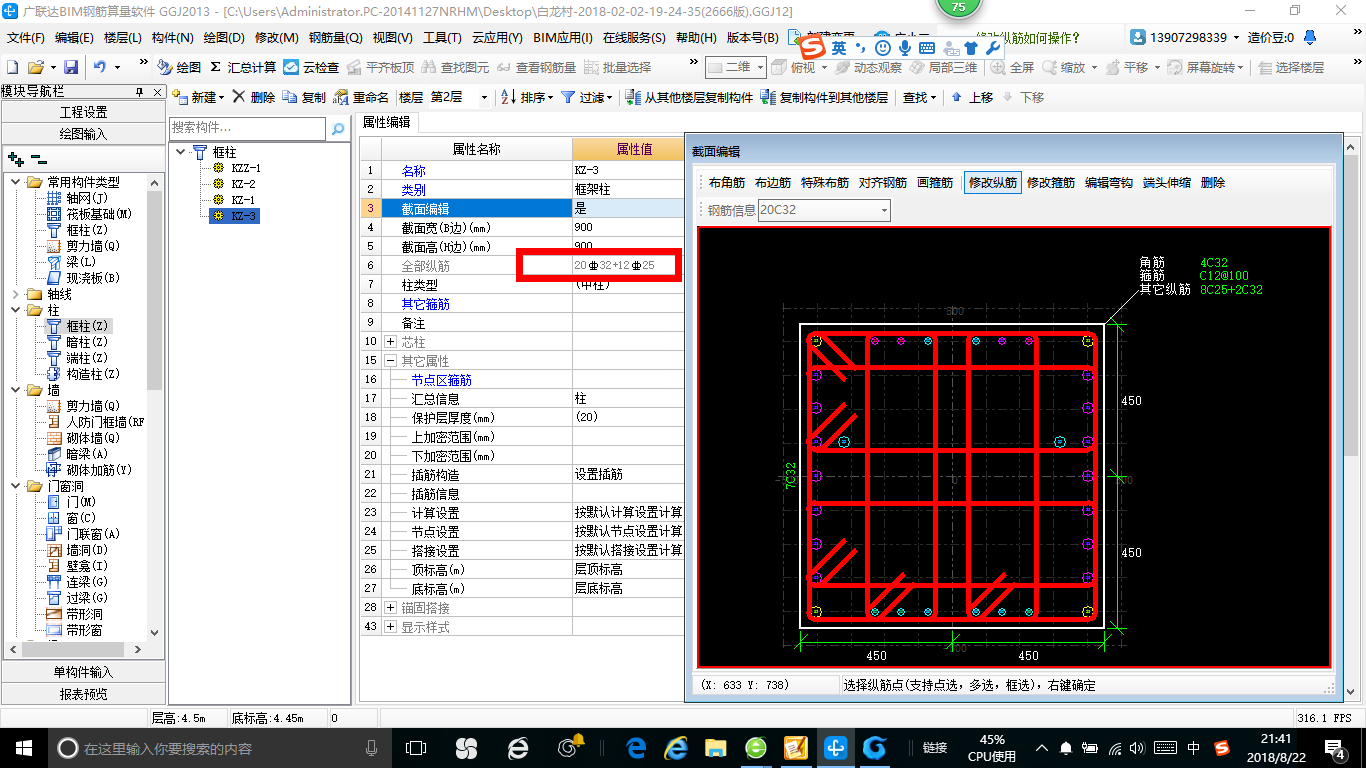The image size is (1366, 768).
Task: Open Task View on the taskbar
Action: tap(416, 747)
